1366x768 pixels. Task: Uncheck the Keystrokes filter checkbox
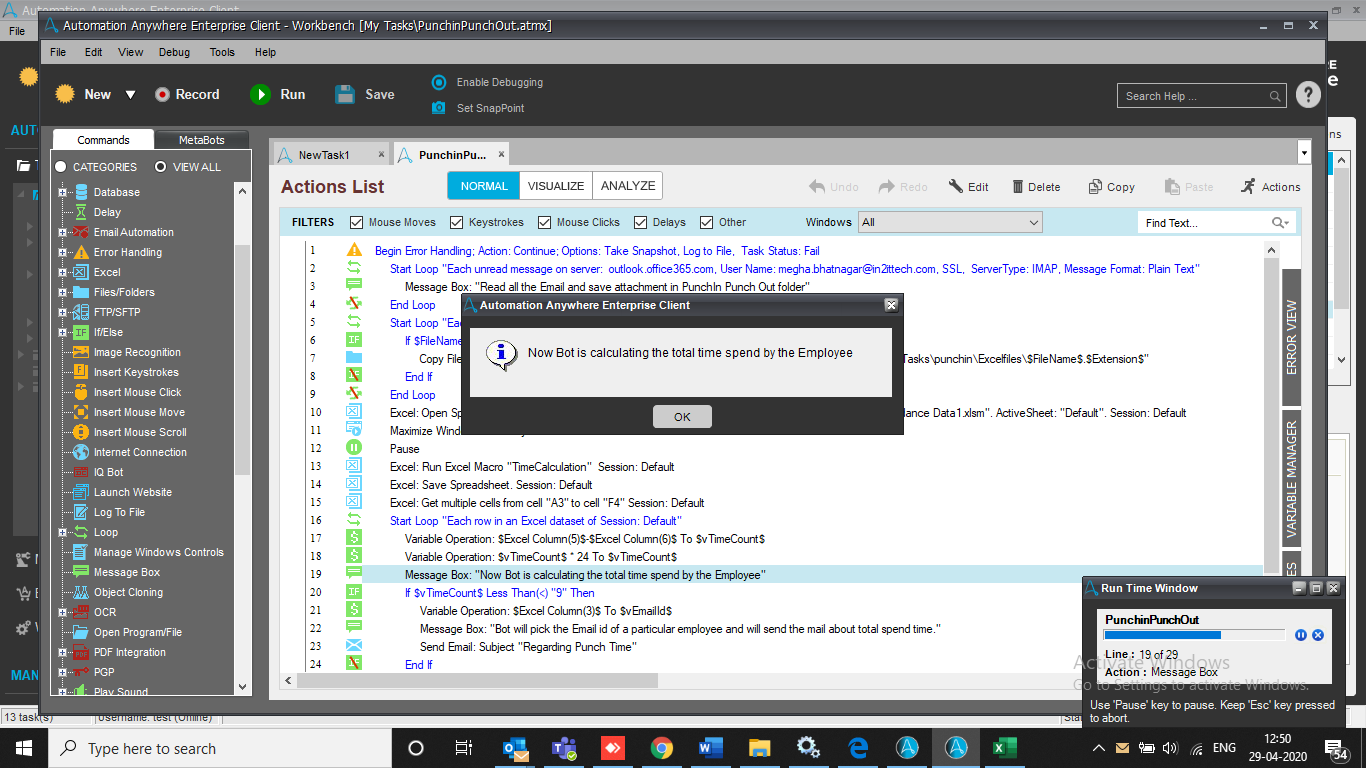457,222
